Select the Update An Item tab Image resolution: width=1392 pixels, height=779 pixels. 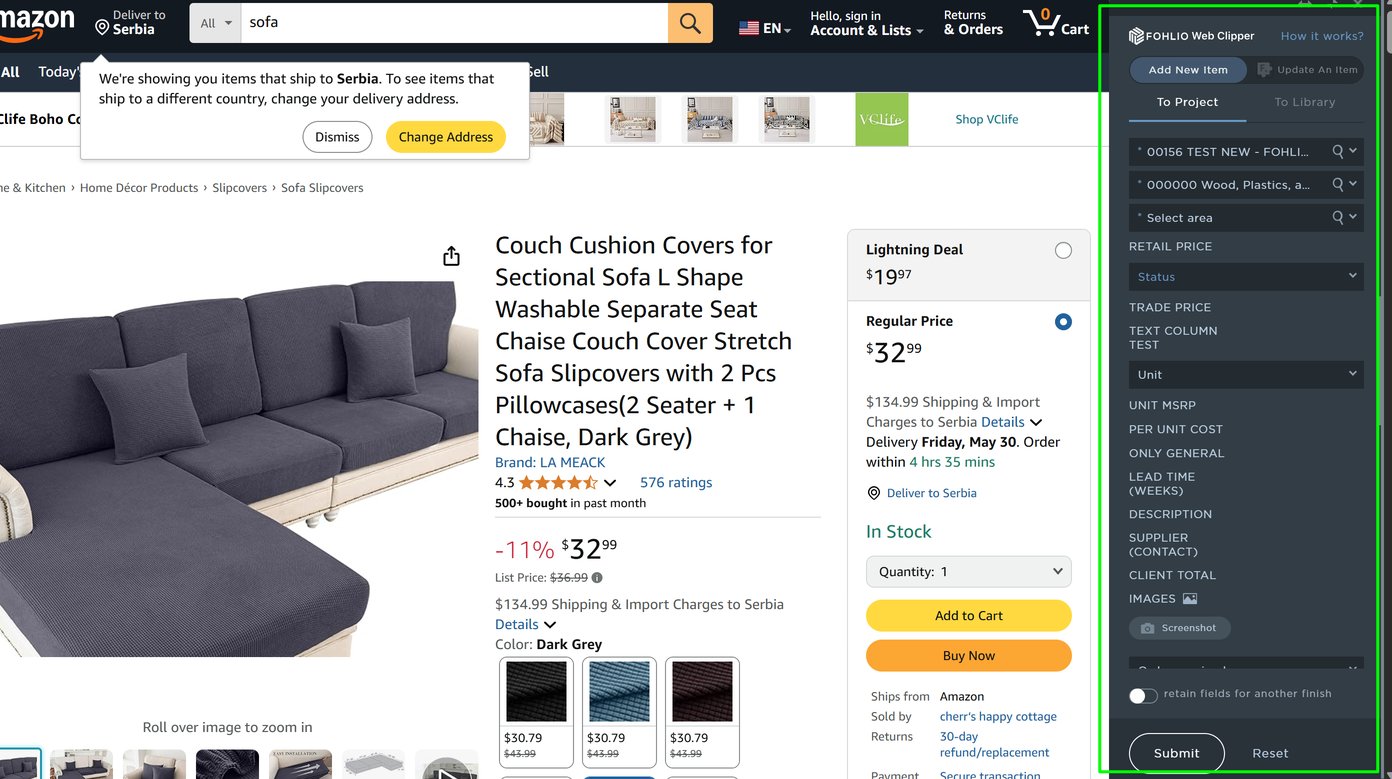(1308, 70)
